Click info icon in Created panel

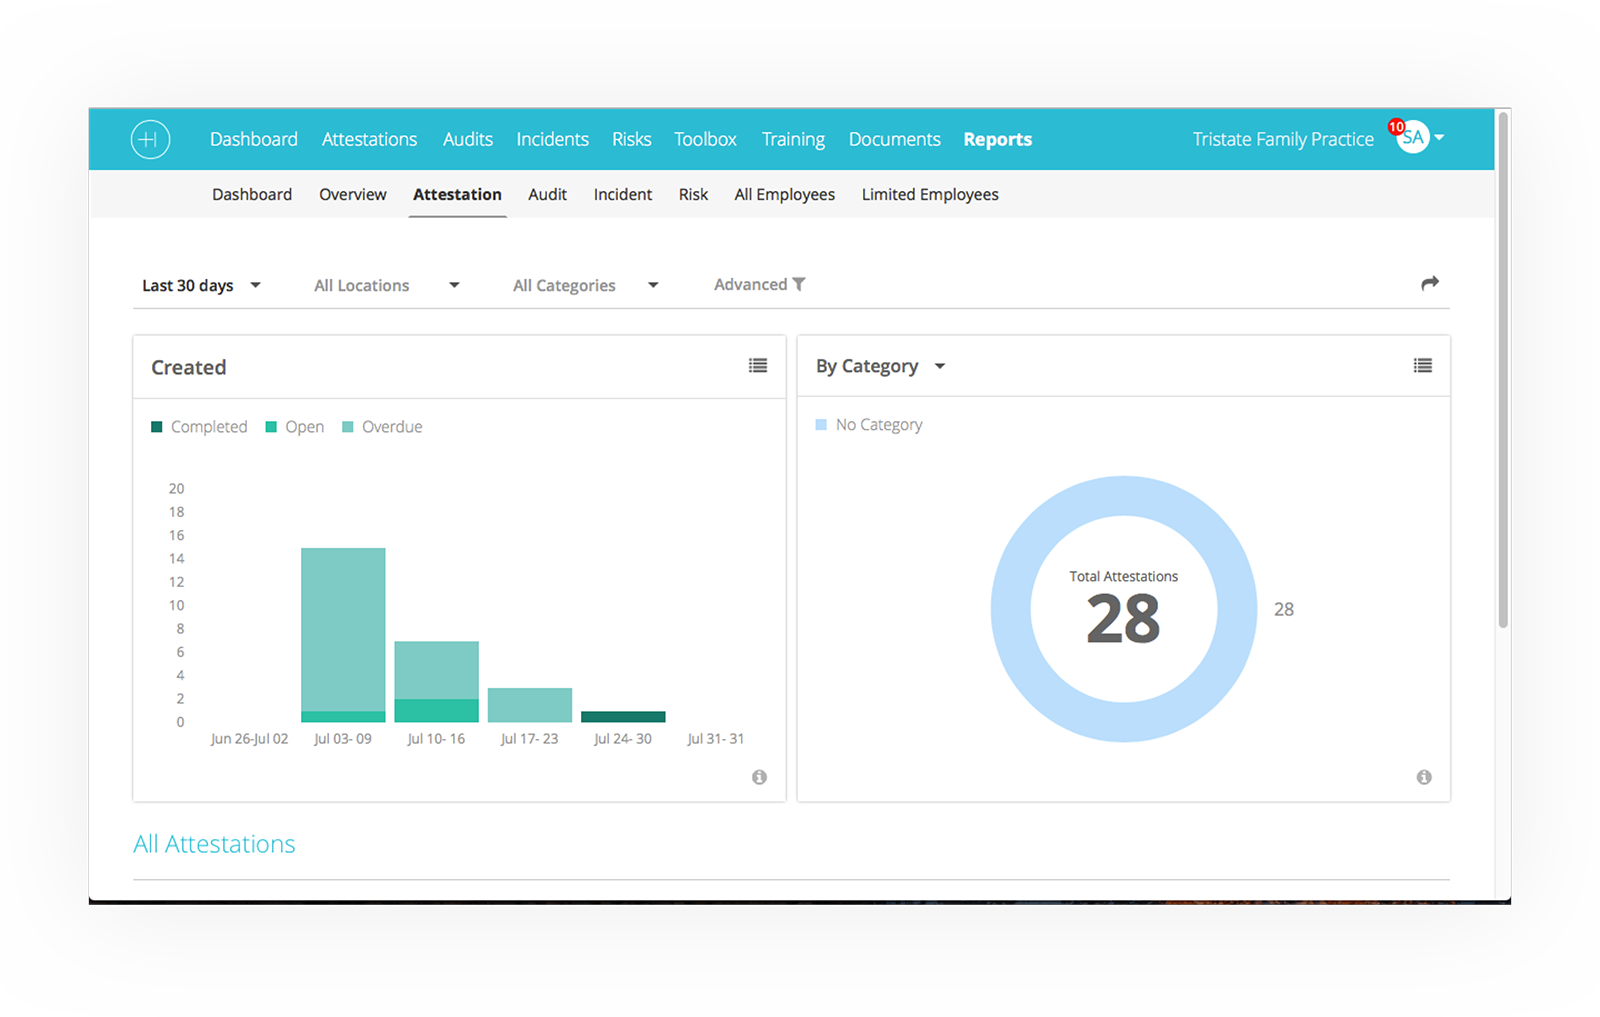[x=759, y=777]
